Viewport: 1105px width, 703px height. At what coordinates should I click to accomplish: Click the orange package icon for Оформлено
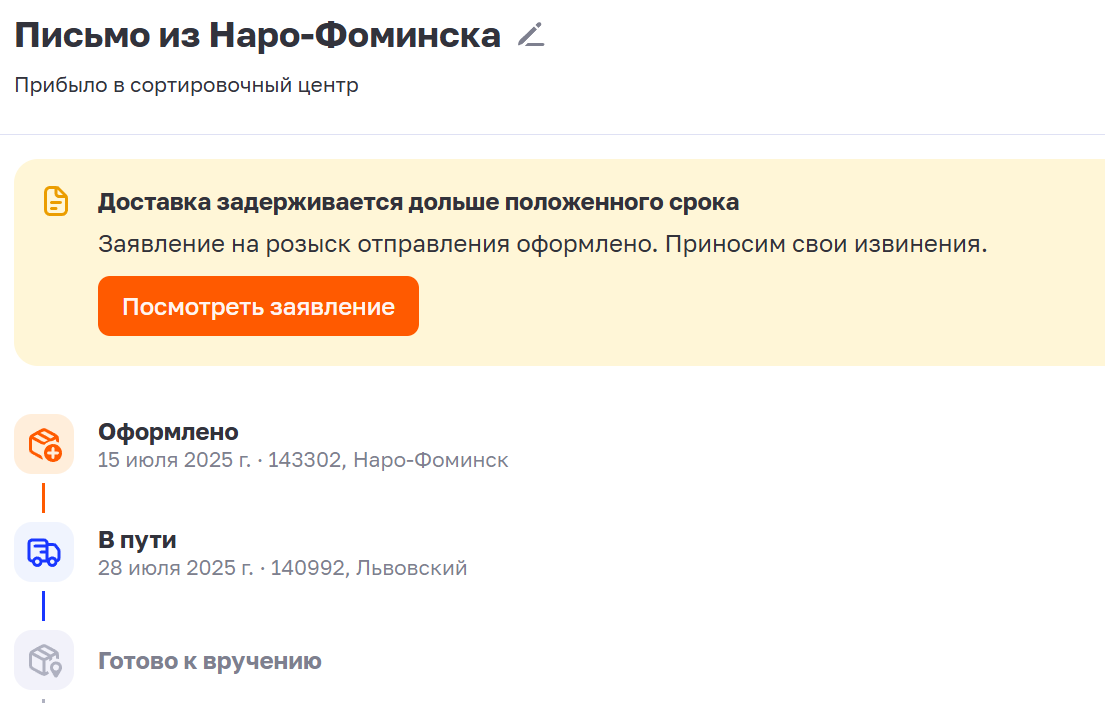click(44, 444)
